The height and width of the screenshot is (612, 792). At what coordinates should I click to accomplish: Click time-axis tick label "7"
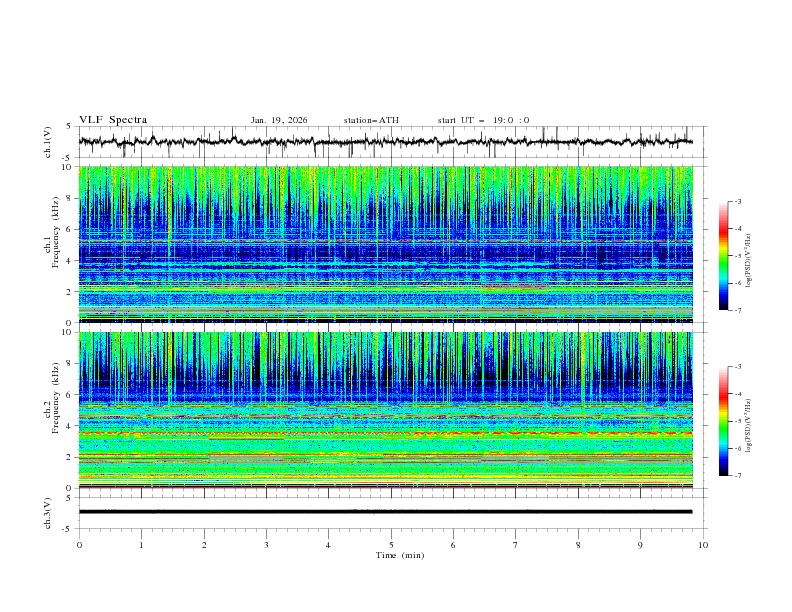tap(516, 545)
